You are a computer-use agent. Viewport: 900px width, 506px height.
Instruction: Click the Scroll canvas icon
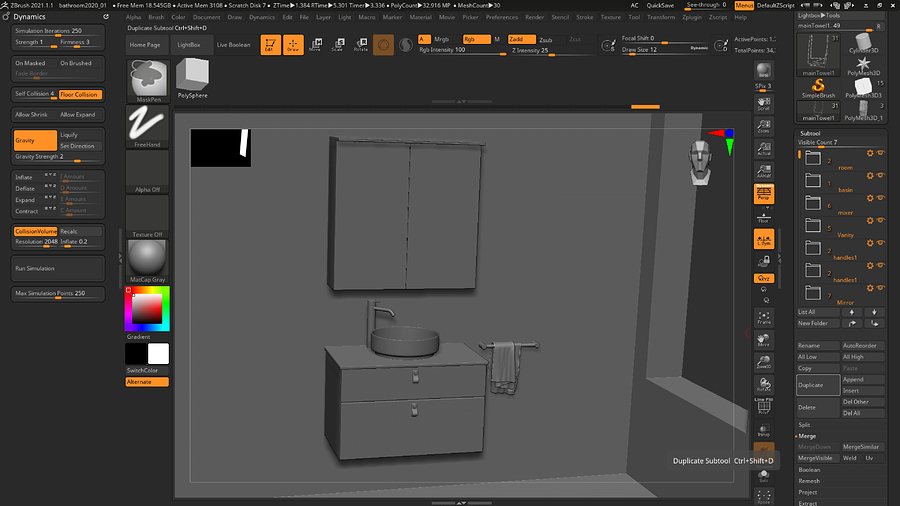coord(764,103)
